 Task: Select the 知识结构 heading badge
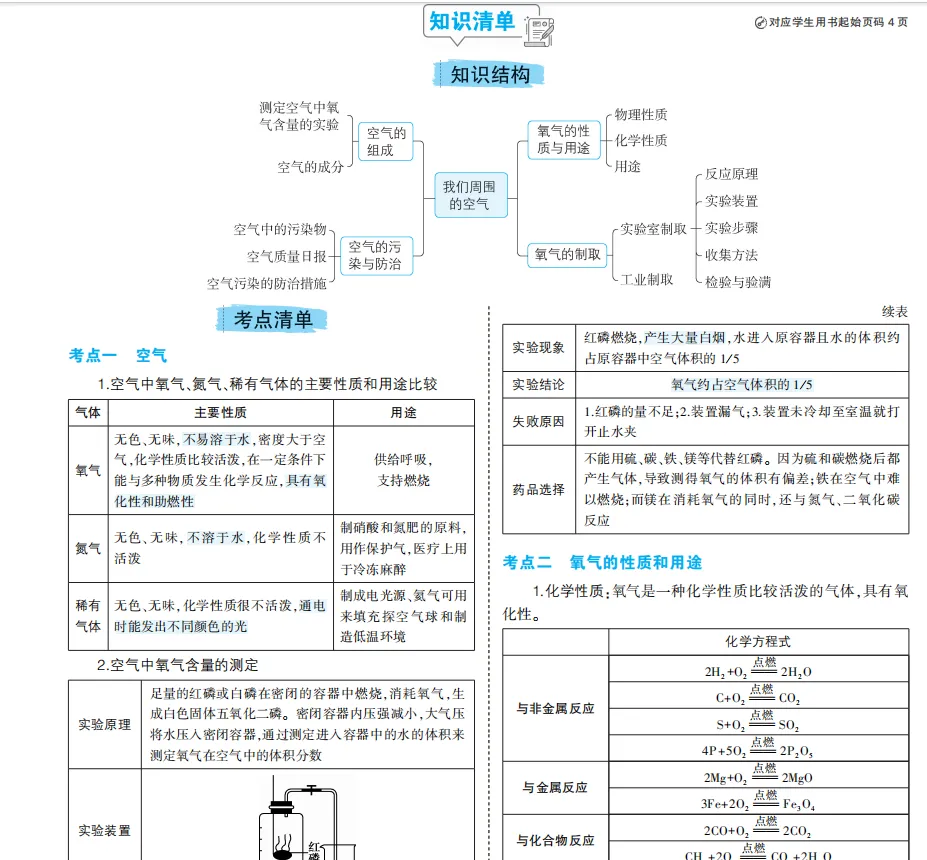tap(489, 74)
